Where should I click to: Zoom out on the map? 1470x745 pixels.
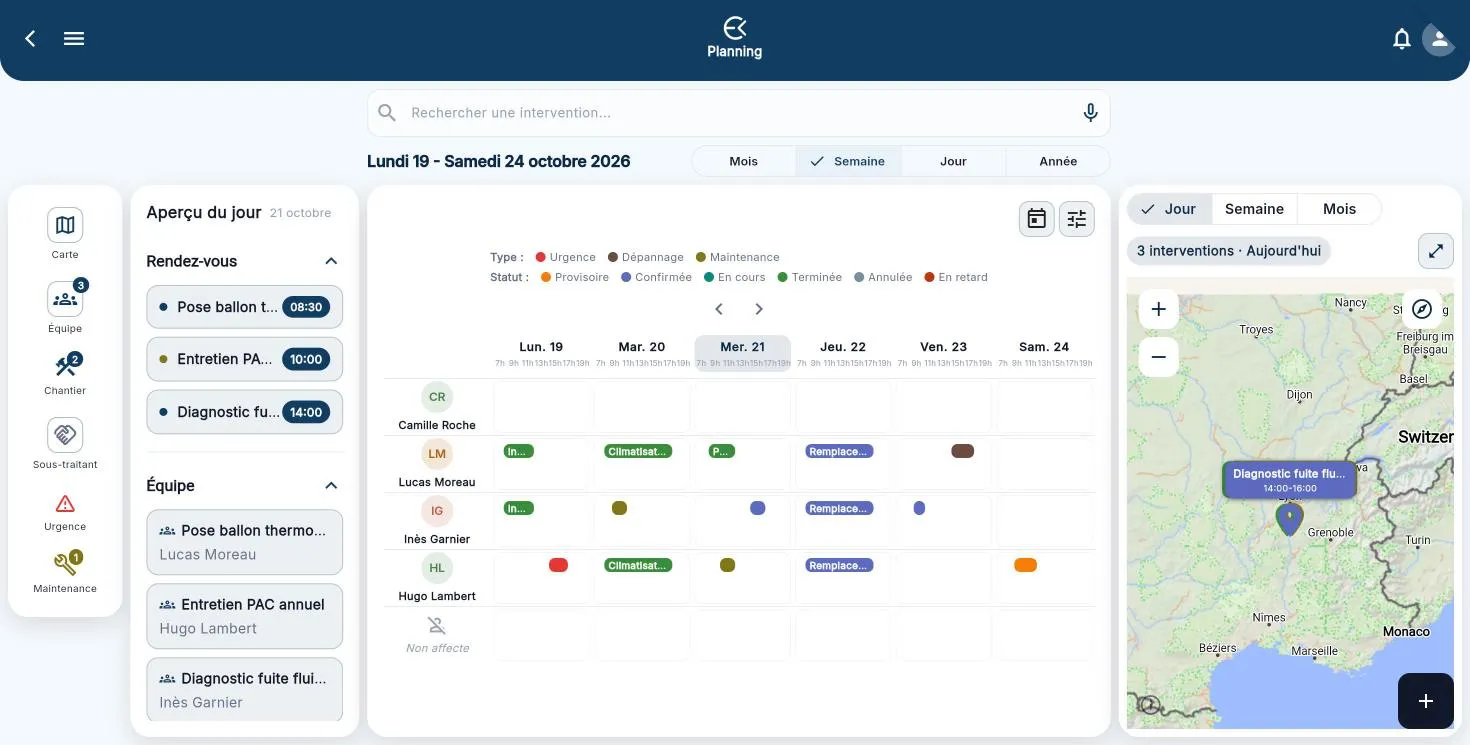pyautogui.click(x=1159, y=357)
